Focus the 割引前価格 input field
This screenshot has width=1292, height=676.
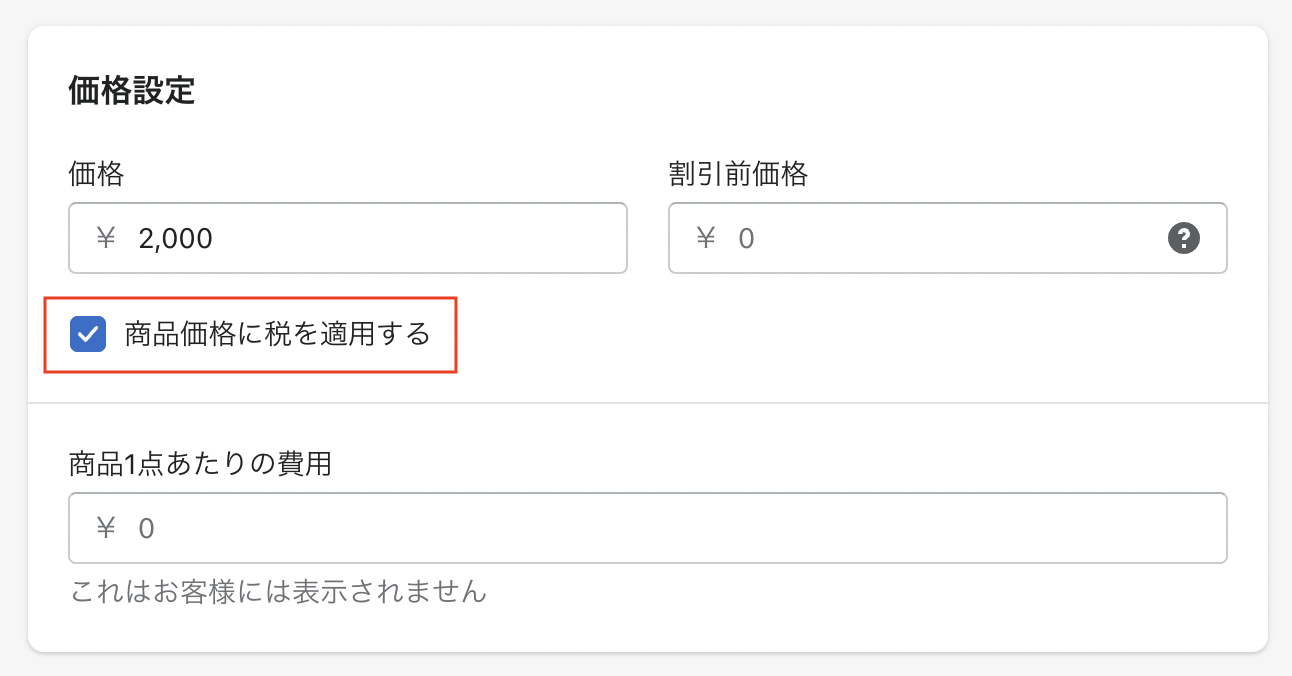coord(940,238)
